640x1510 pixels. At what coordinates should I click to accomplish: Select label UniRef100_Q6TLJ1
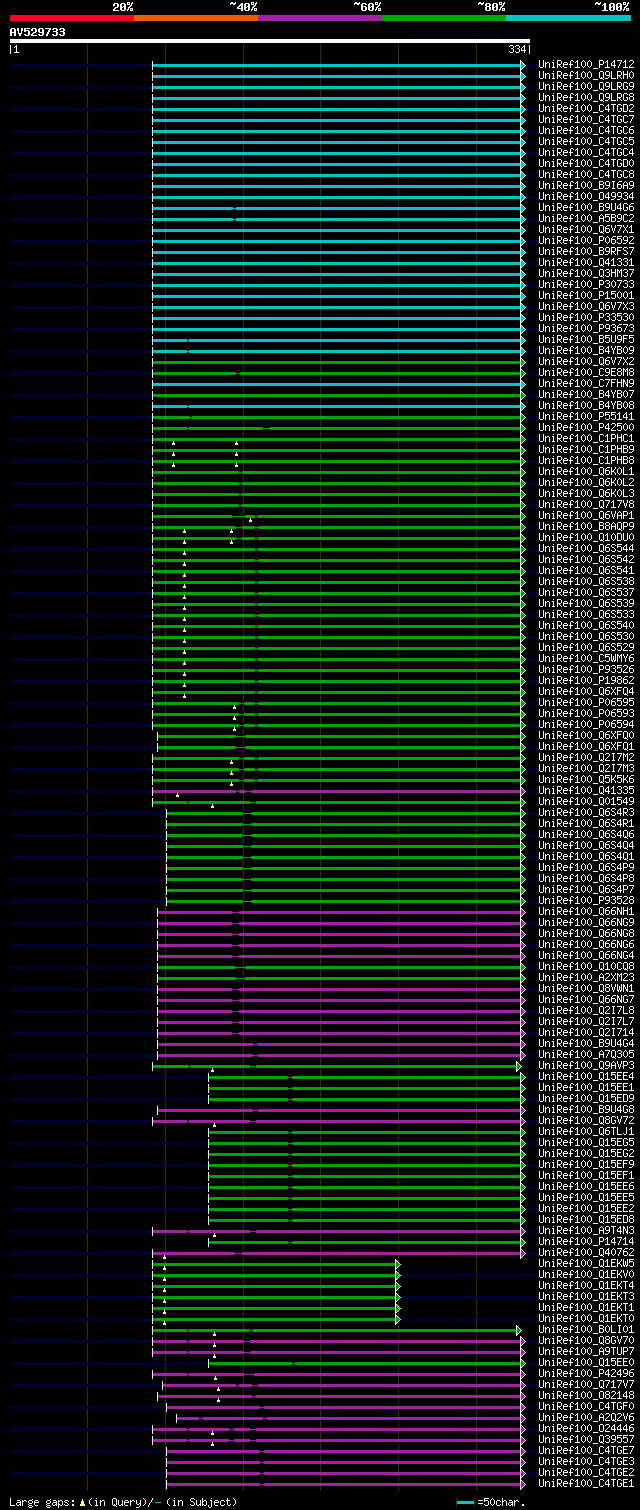point(586,1131)
